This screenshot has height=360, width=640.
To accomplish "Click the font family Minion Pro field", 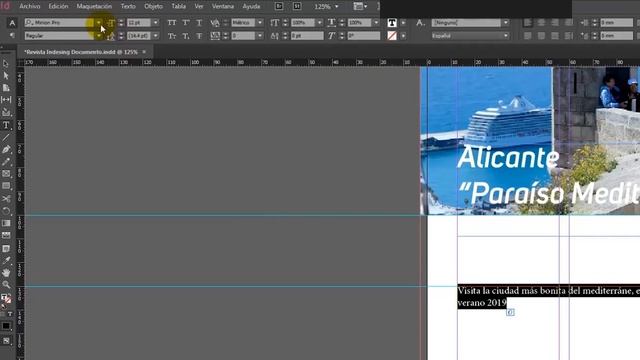I will tap(59, 23).
